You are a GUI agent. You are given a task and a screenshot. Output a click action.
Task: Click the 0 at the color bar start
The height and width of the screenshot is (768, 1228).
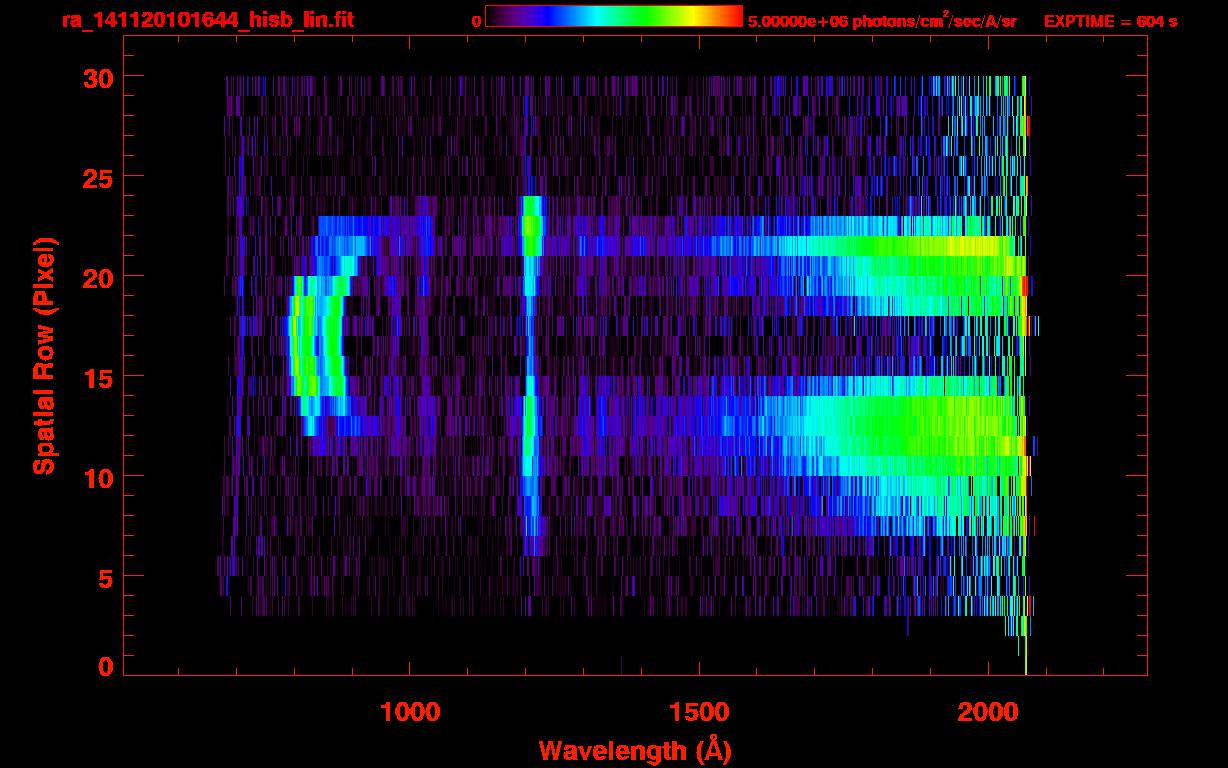[476, 21]
